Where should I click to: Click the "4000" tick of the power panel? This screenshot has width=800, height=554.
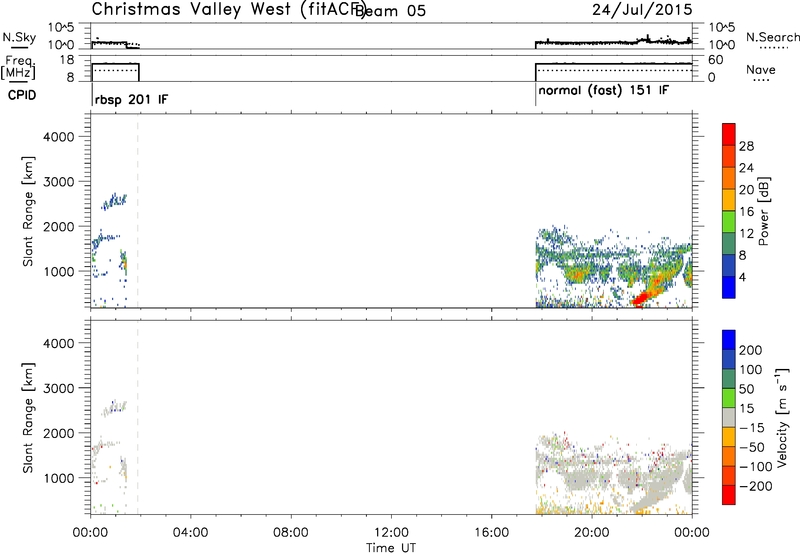[x=59, y=137]
